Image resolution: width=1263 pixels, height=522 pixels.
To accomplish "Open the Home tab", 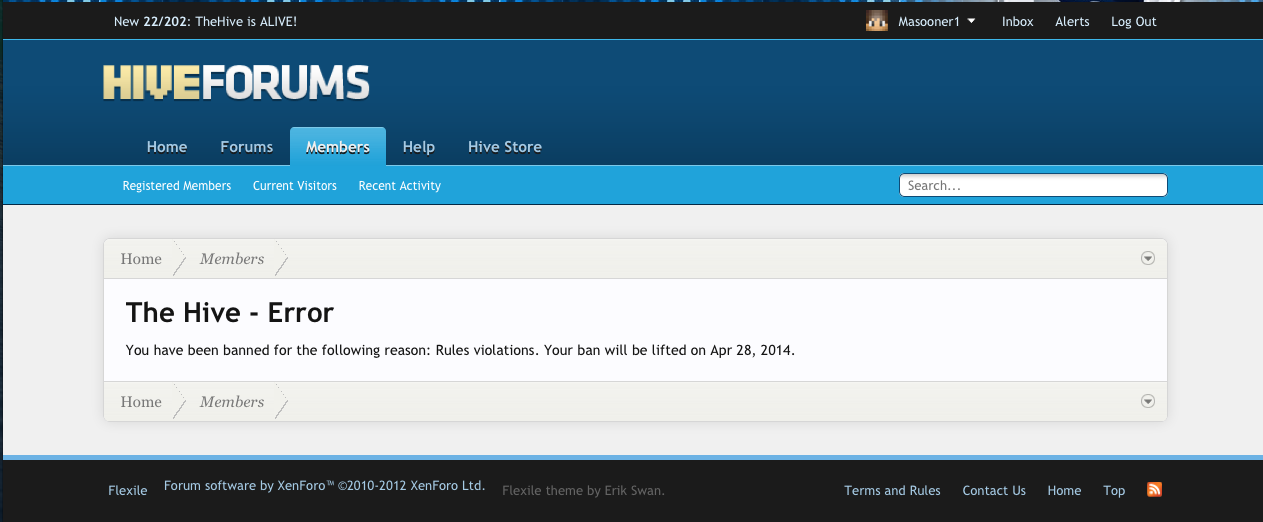I will [167, 146].
